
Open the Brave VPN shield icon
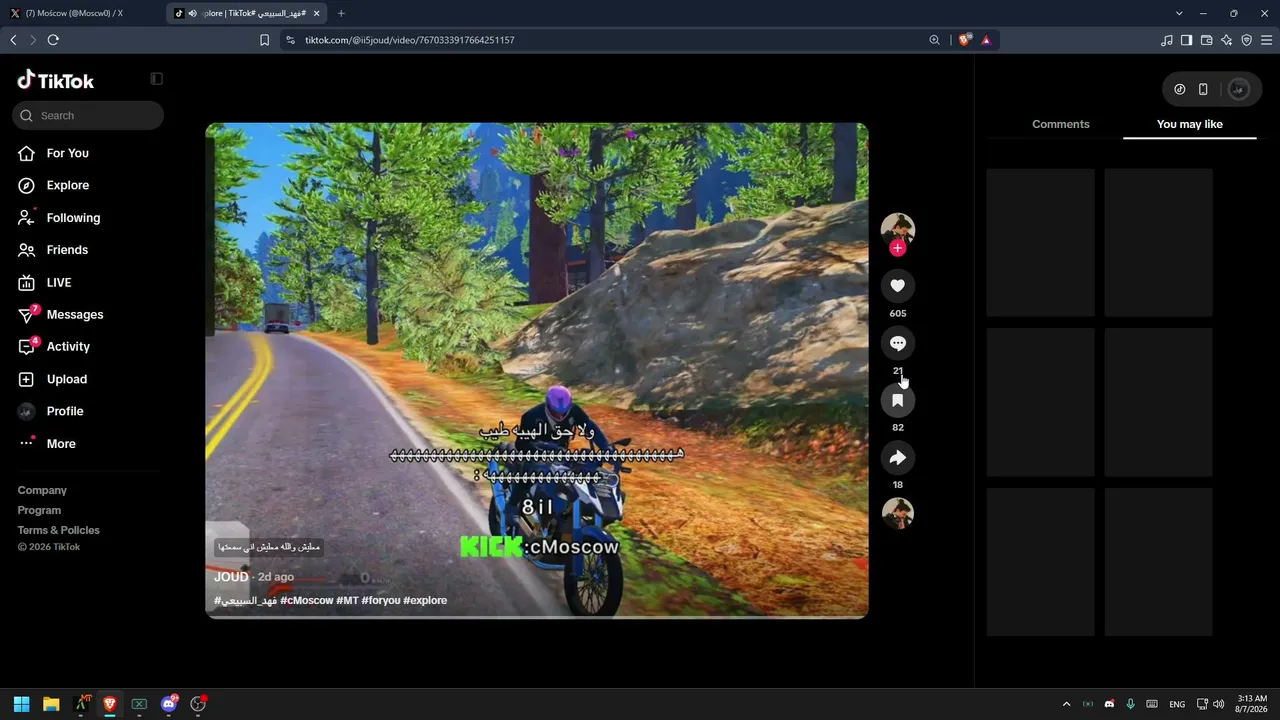click(1246, 40)
